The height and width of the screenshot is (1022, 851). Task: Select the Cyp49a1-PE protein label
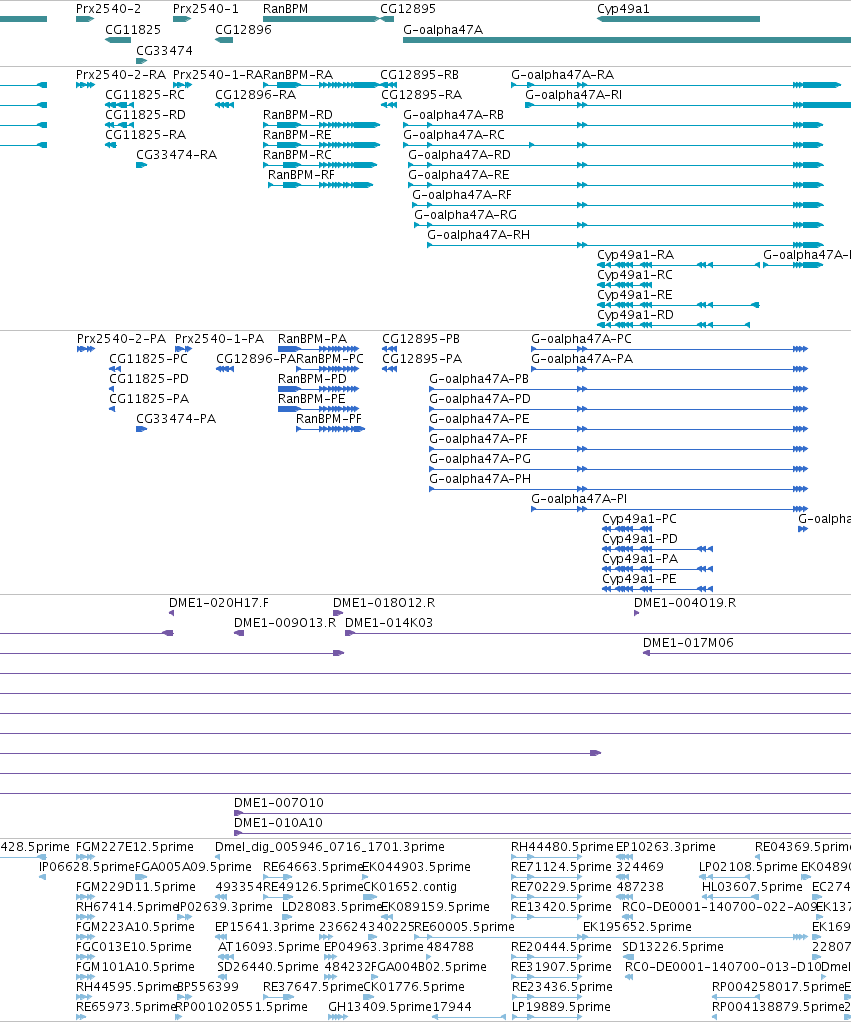[x=639, y=579]
